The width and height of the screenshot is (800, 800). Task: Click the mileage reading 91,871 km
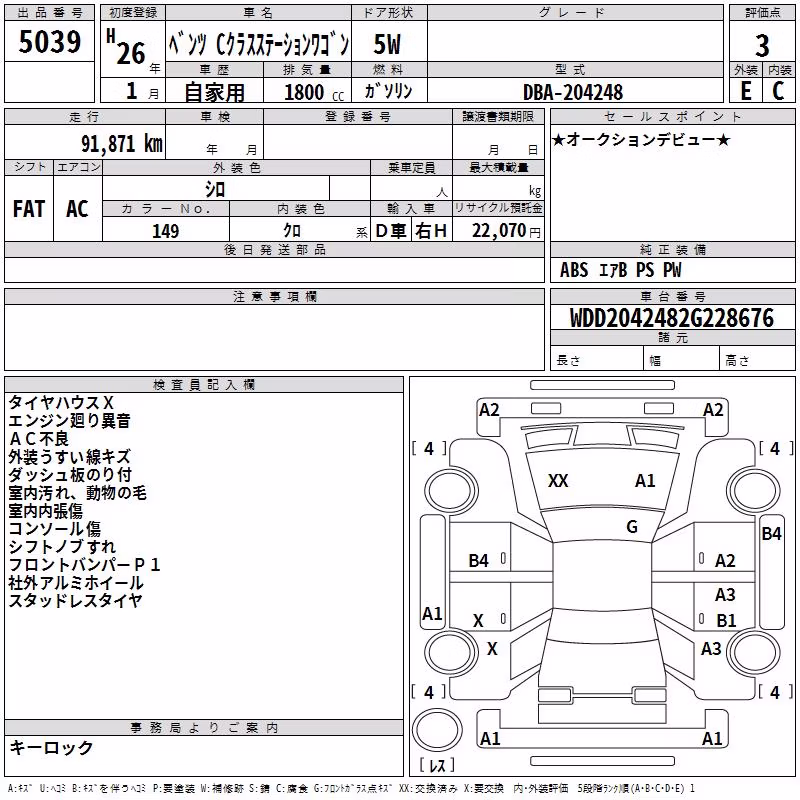coord(121,144)
